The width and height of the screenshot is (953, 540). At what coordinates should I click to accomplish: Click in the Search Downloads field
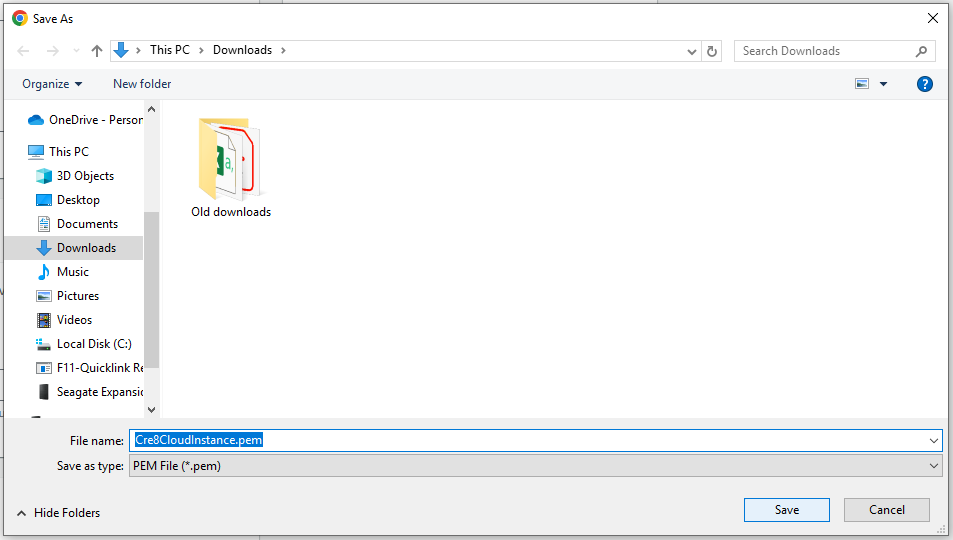[825, 51]
